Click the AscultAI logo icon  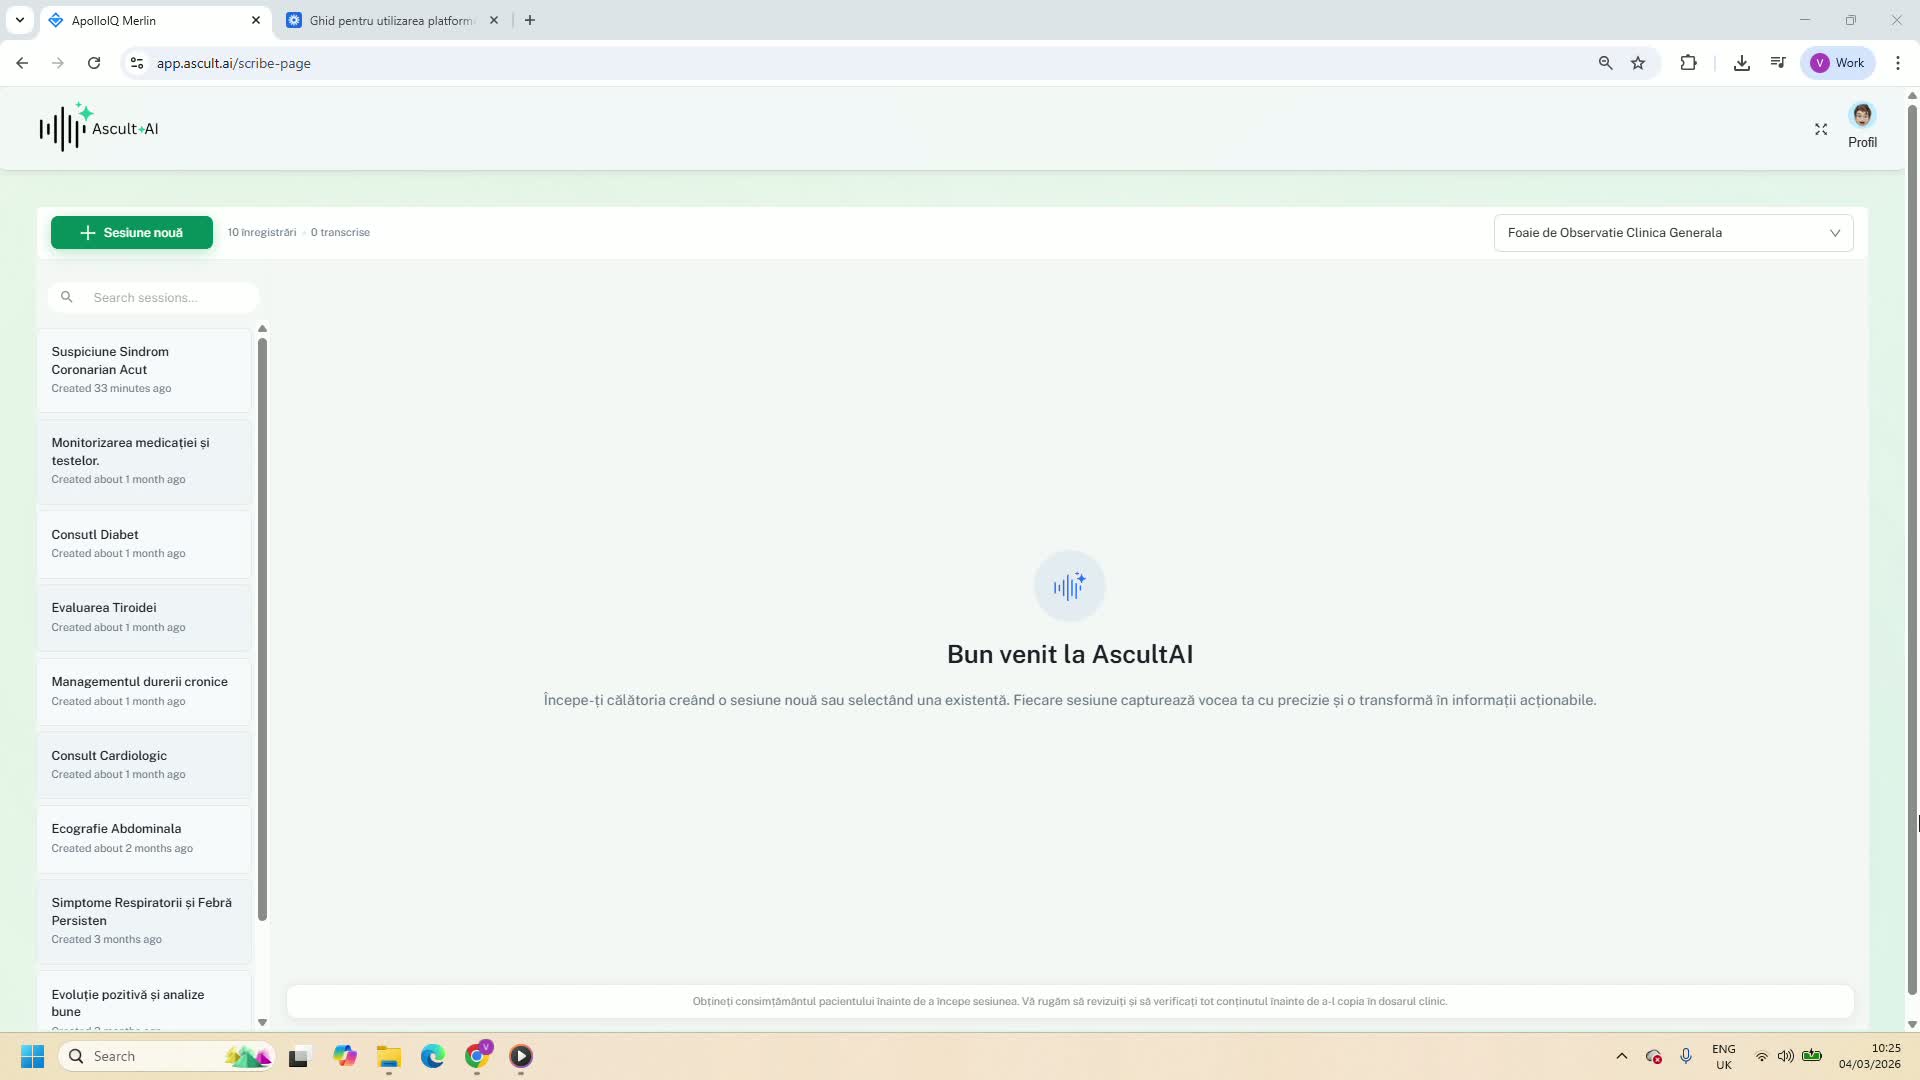click(64, 127)
